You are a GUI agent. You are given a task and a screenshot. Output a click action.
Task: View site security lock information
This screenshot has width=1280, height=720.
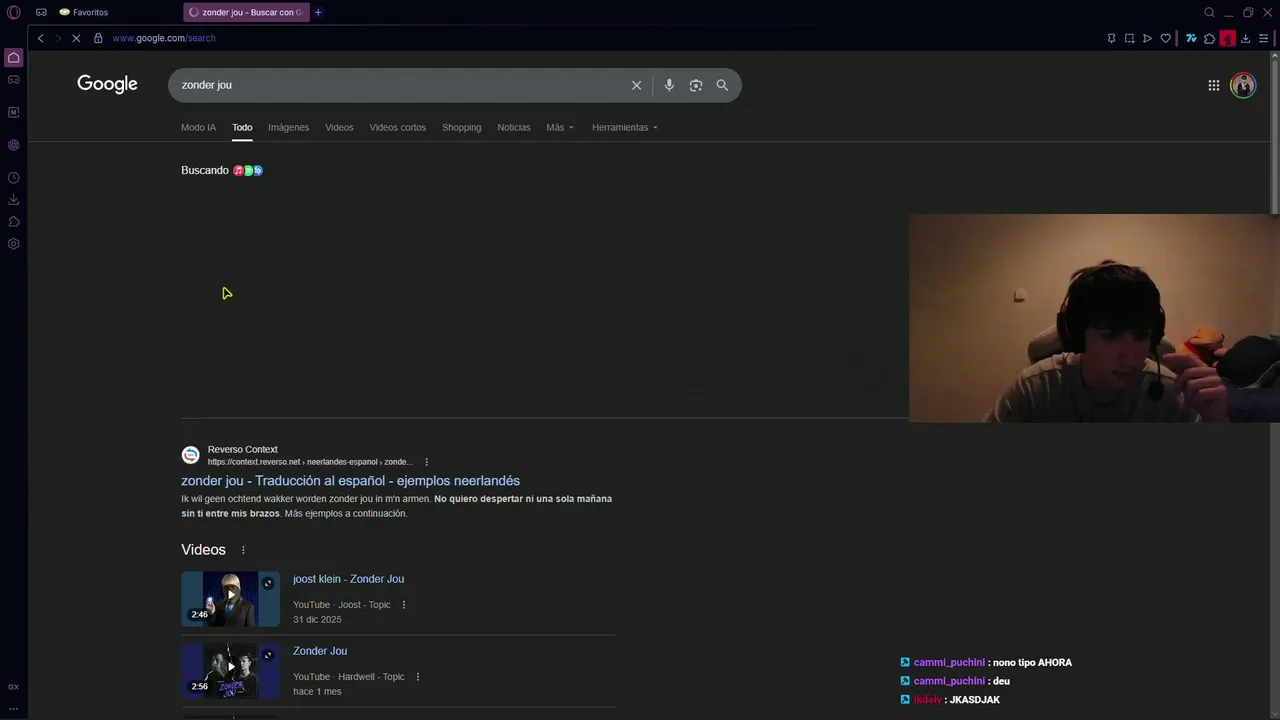(x=98, y=38)
